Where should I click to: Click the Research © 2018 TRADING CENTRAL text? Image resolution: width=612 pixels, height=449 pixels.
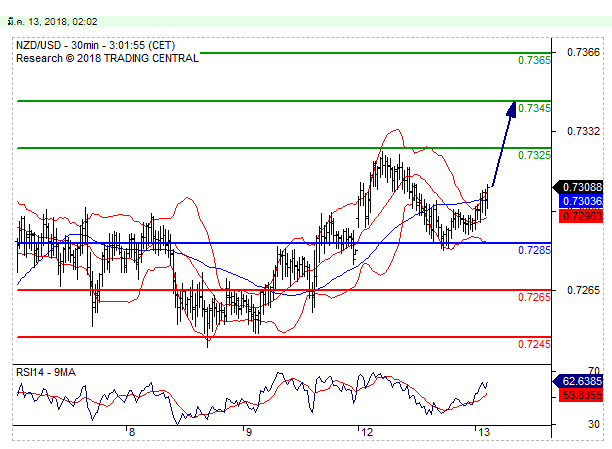pos(107,59)
